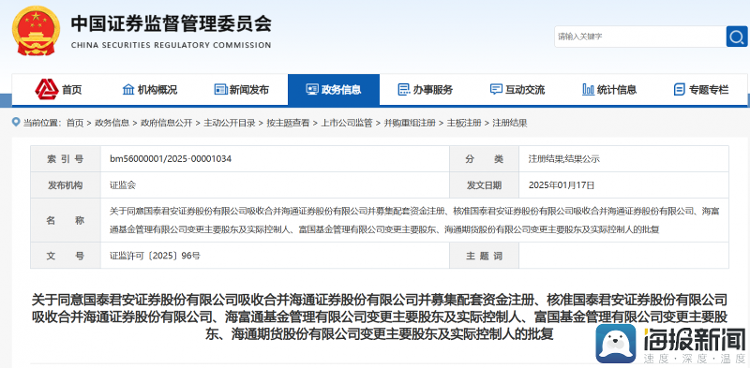
Task: Go to 政务信息 in the breadcrumb
Action: click(x=112, y=123)
